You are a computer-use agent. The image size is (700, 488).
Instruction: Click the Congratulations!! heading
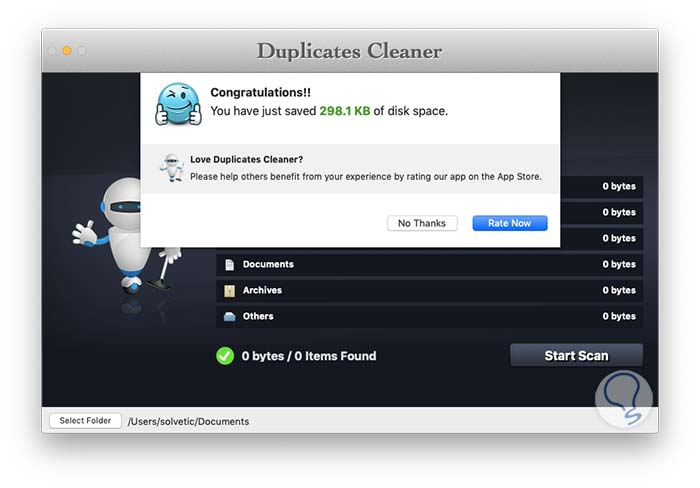pyautogui.click(x=261, y=92)
